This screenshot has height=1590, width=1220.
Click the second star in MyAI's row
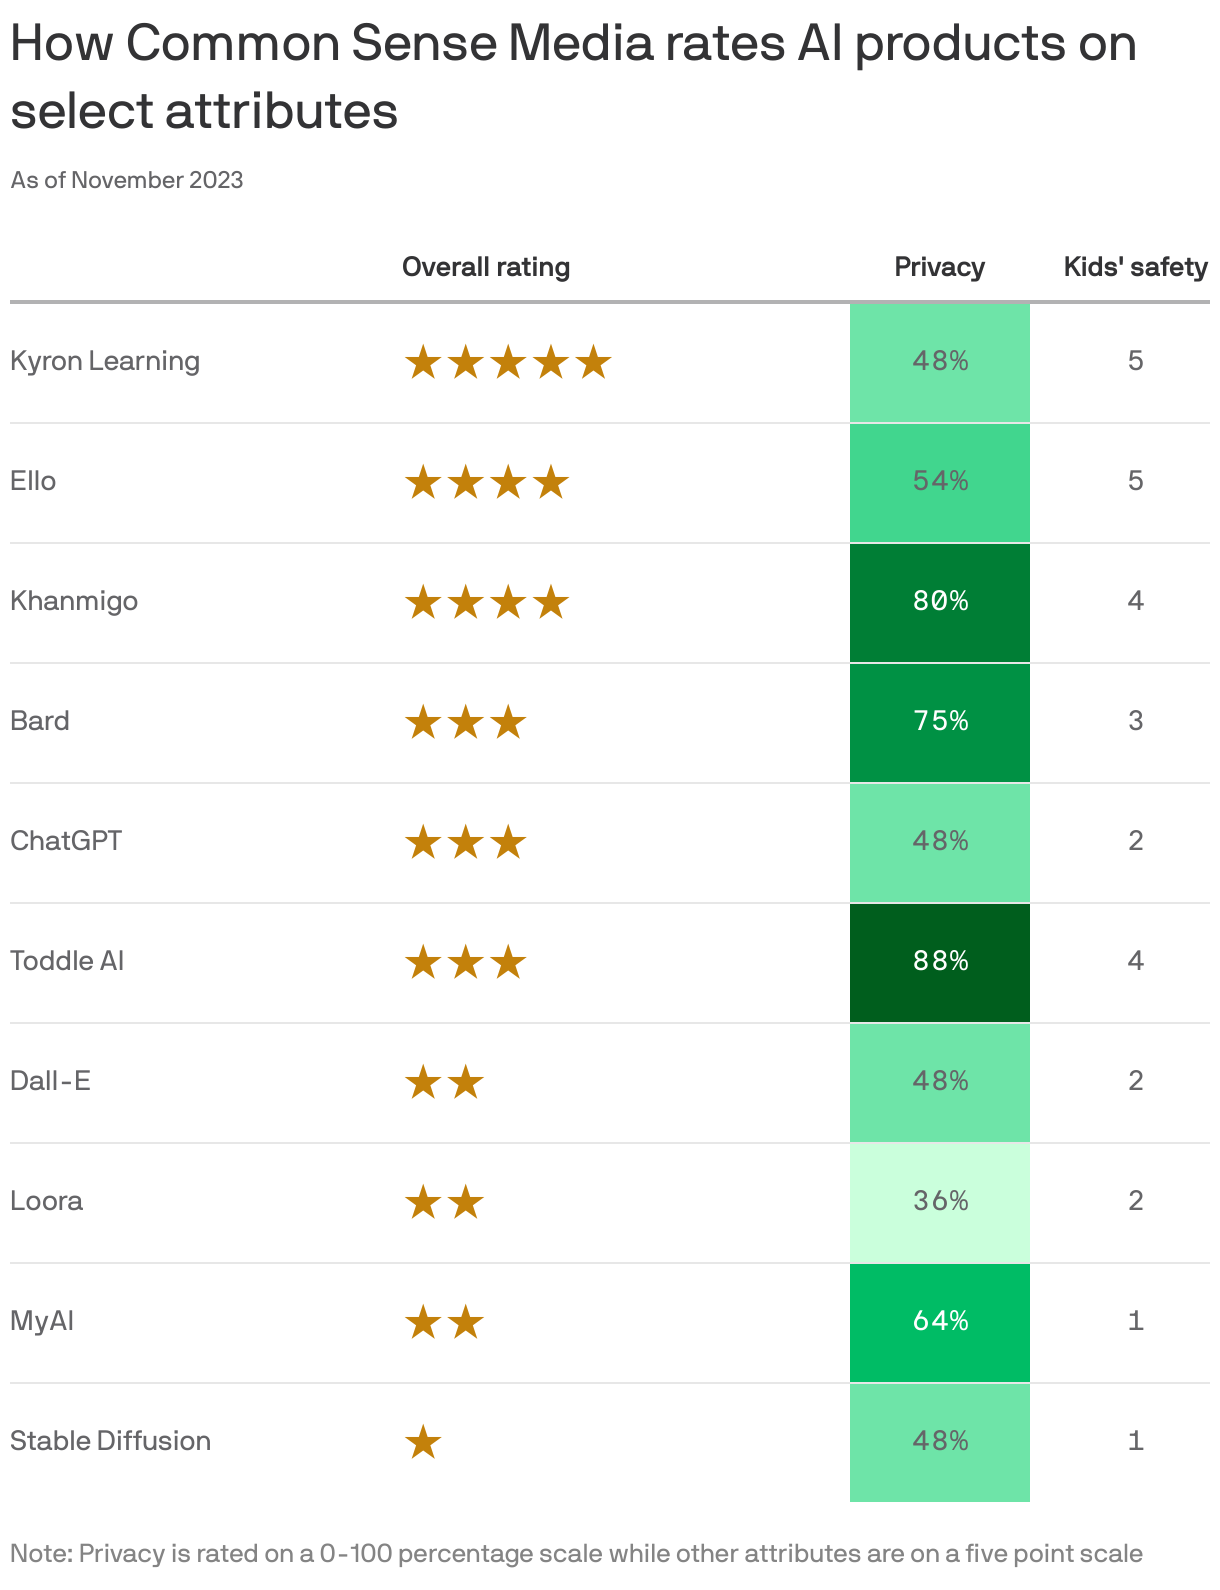(x=466, y=1323)
